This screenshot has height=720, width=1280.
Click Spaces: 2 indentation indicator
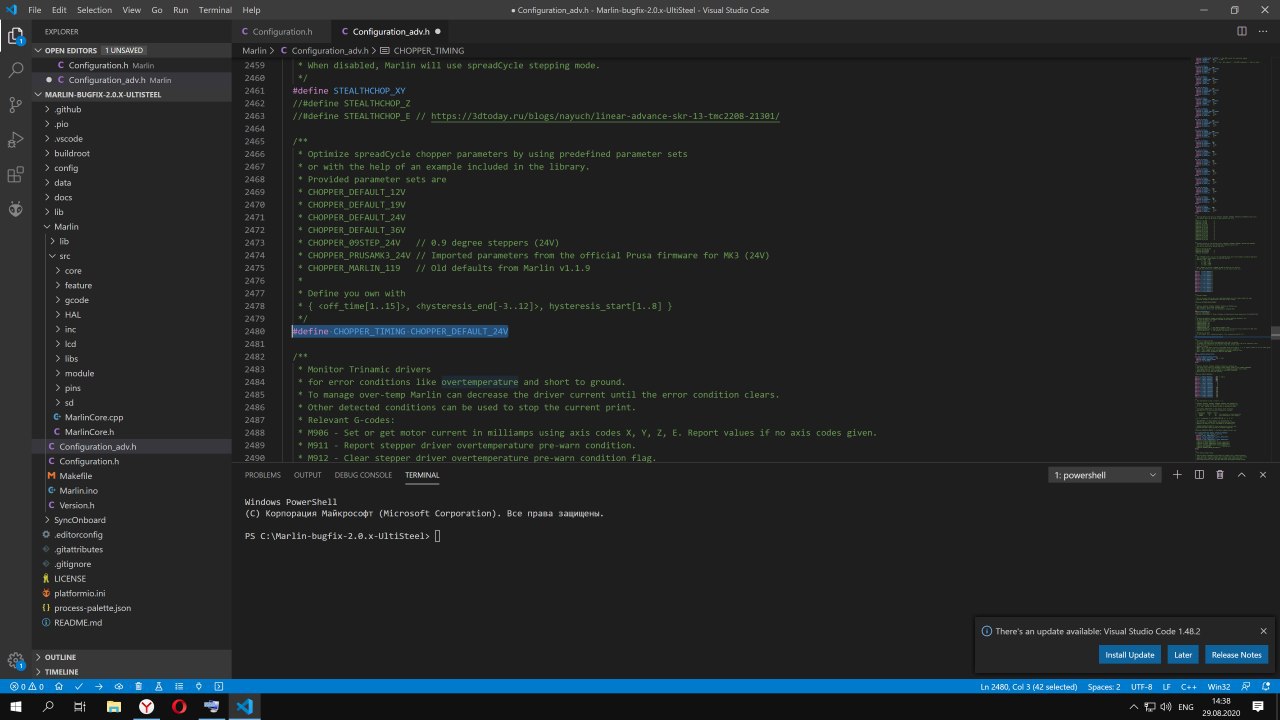[x=1104, y=687]
